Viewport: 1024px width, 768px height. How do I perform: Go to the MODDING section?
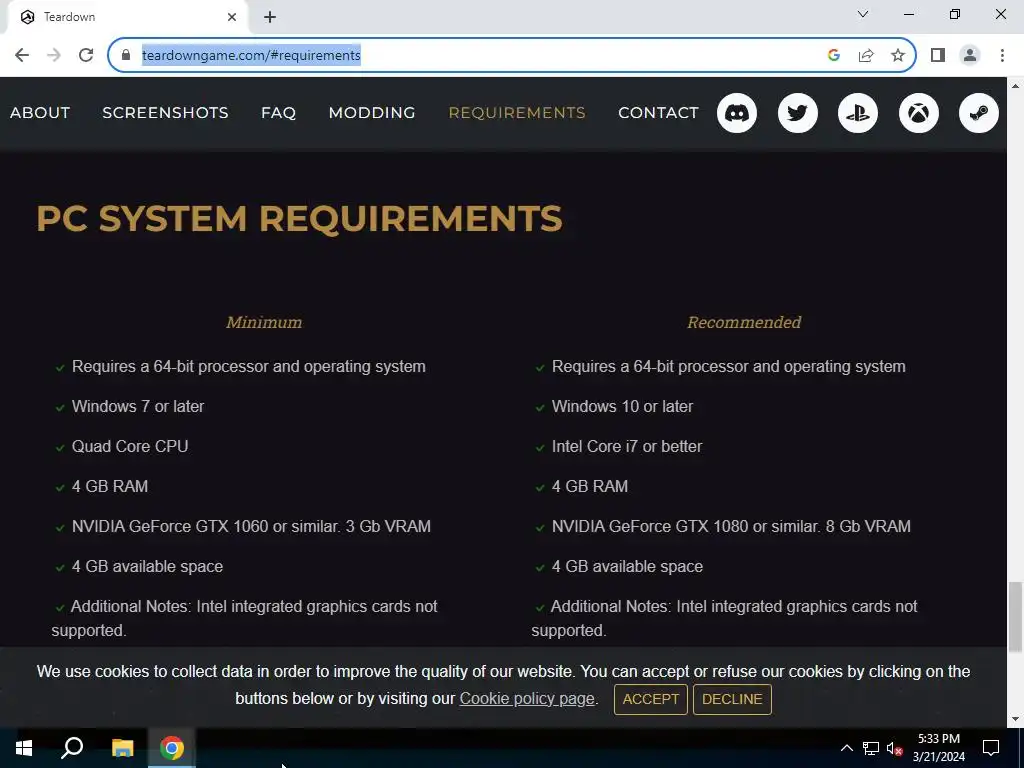tap(372, 113)
